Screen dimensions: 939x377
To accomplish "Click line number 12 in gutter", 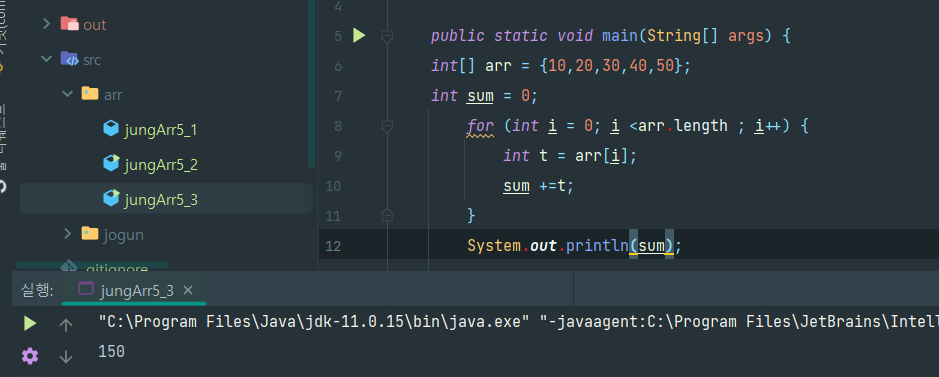I will click(333, 246).
